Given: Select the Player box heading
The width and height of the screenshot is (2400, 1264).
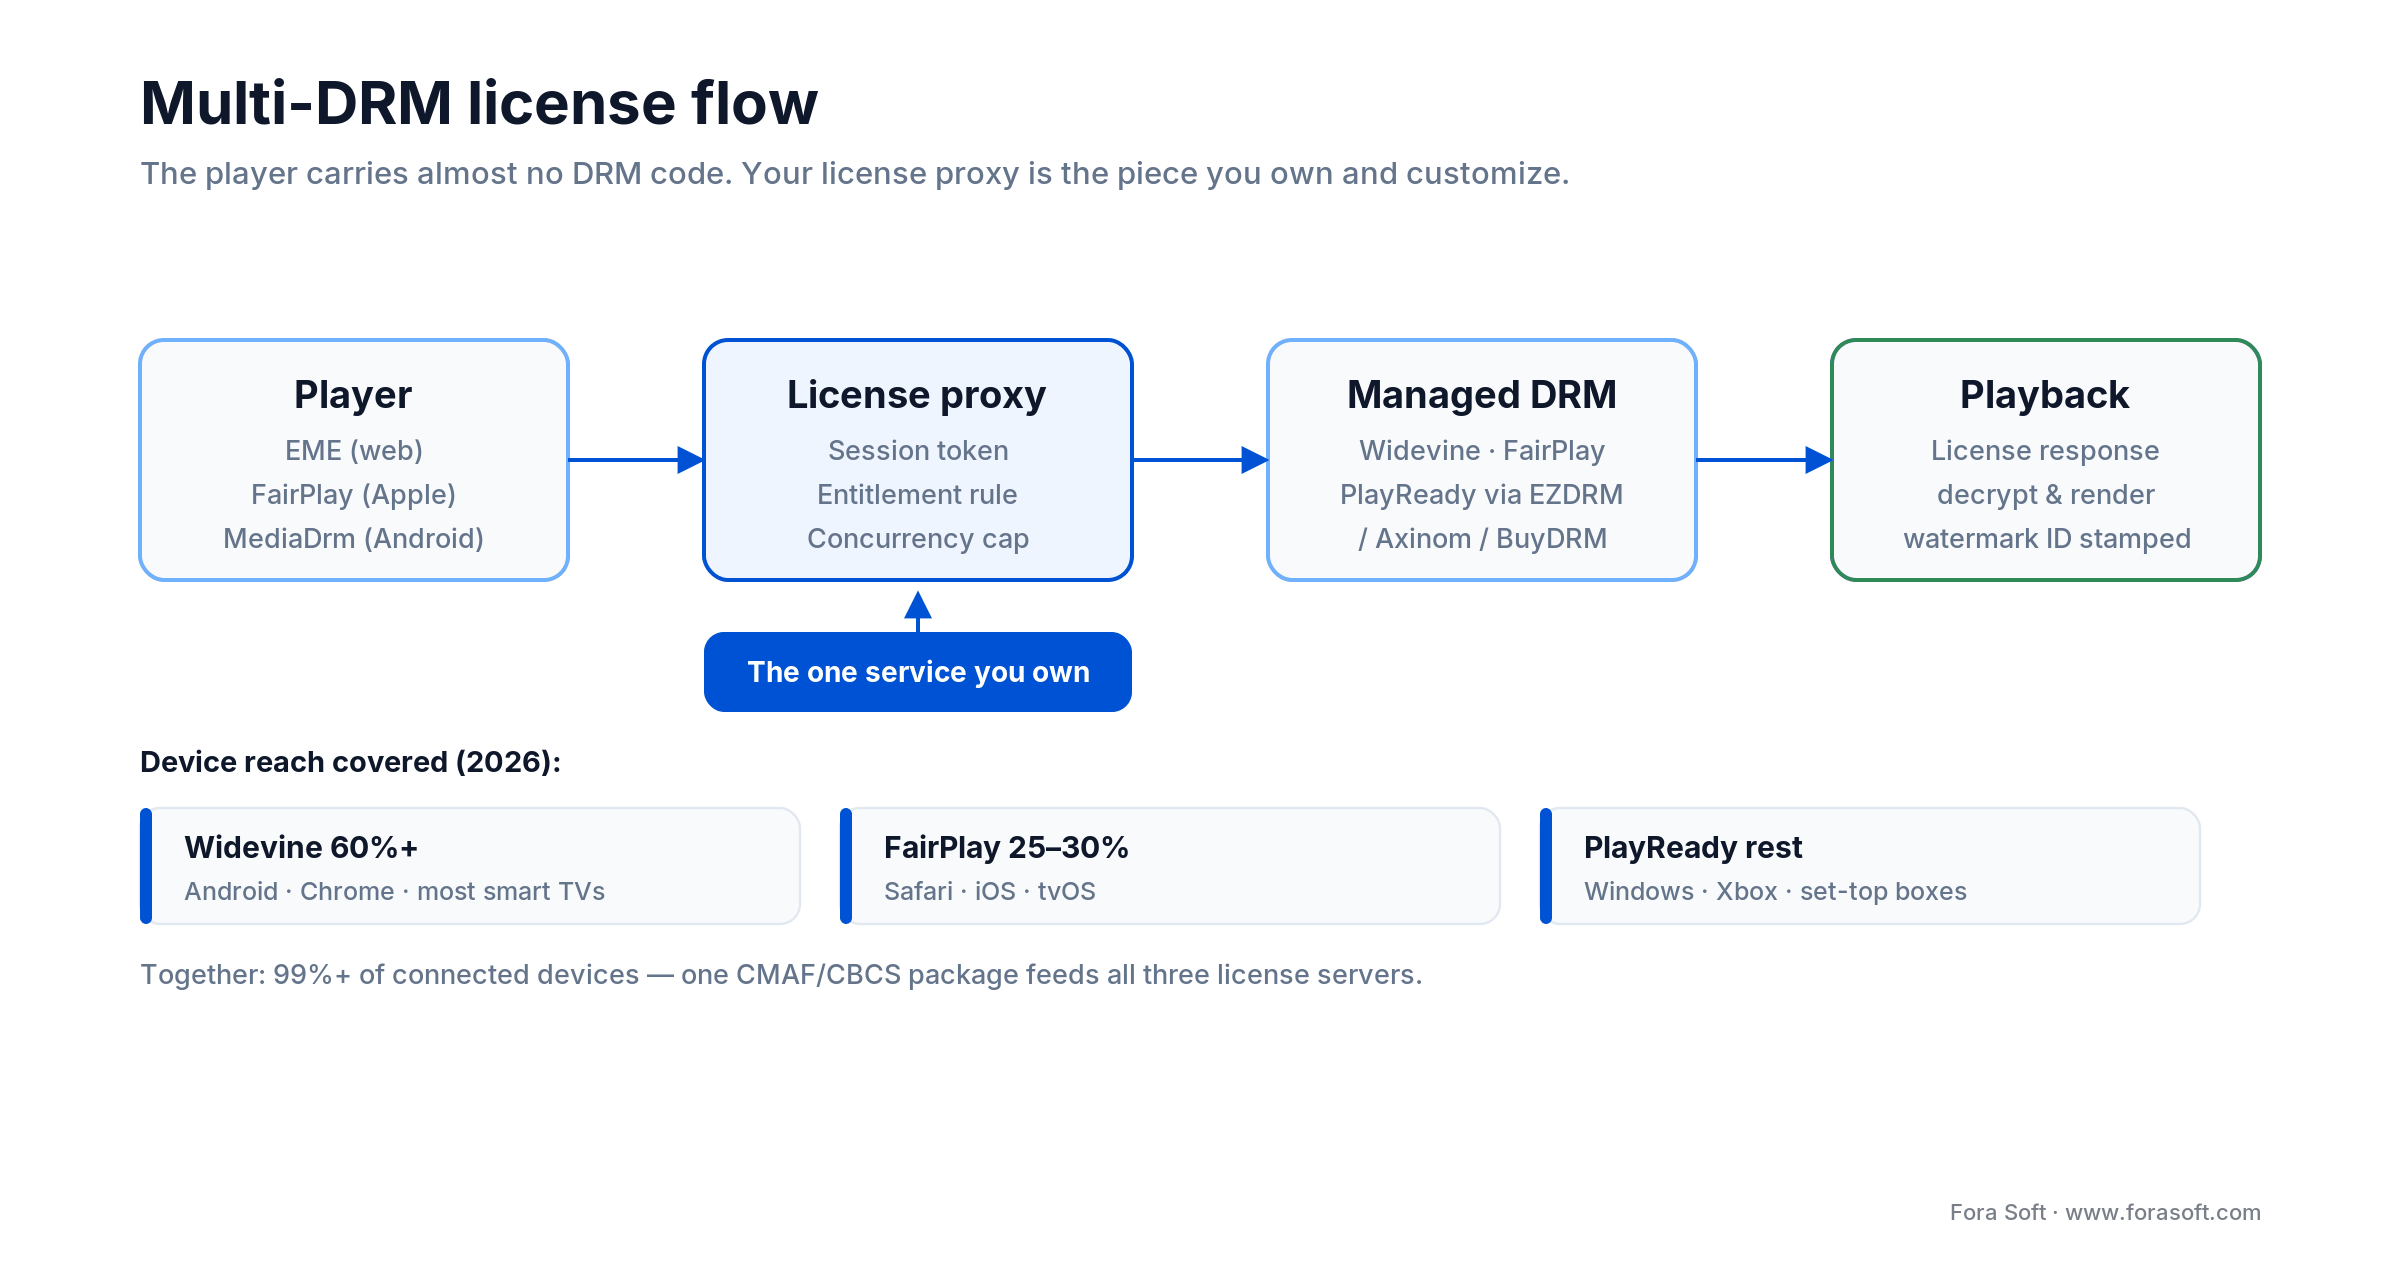Looking at the screenshot, I should click(x=353, y=395).
